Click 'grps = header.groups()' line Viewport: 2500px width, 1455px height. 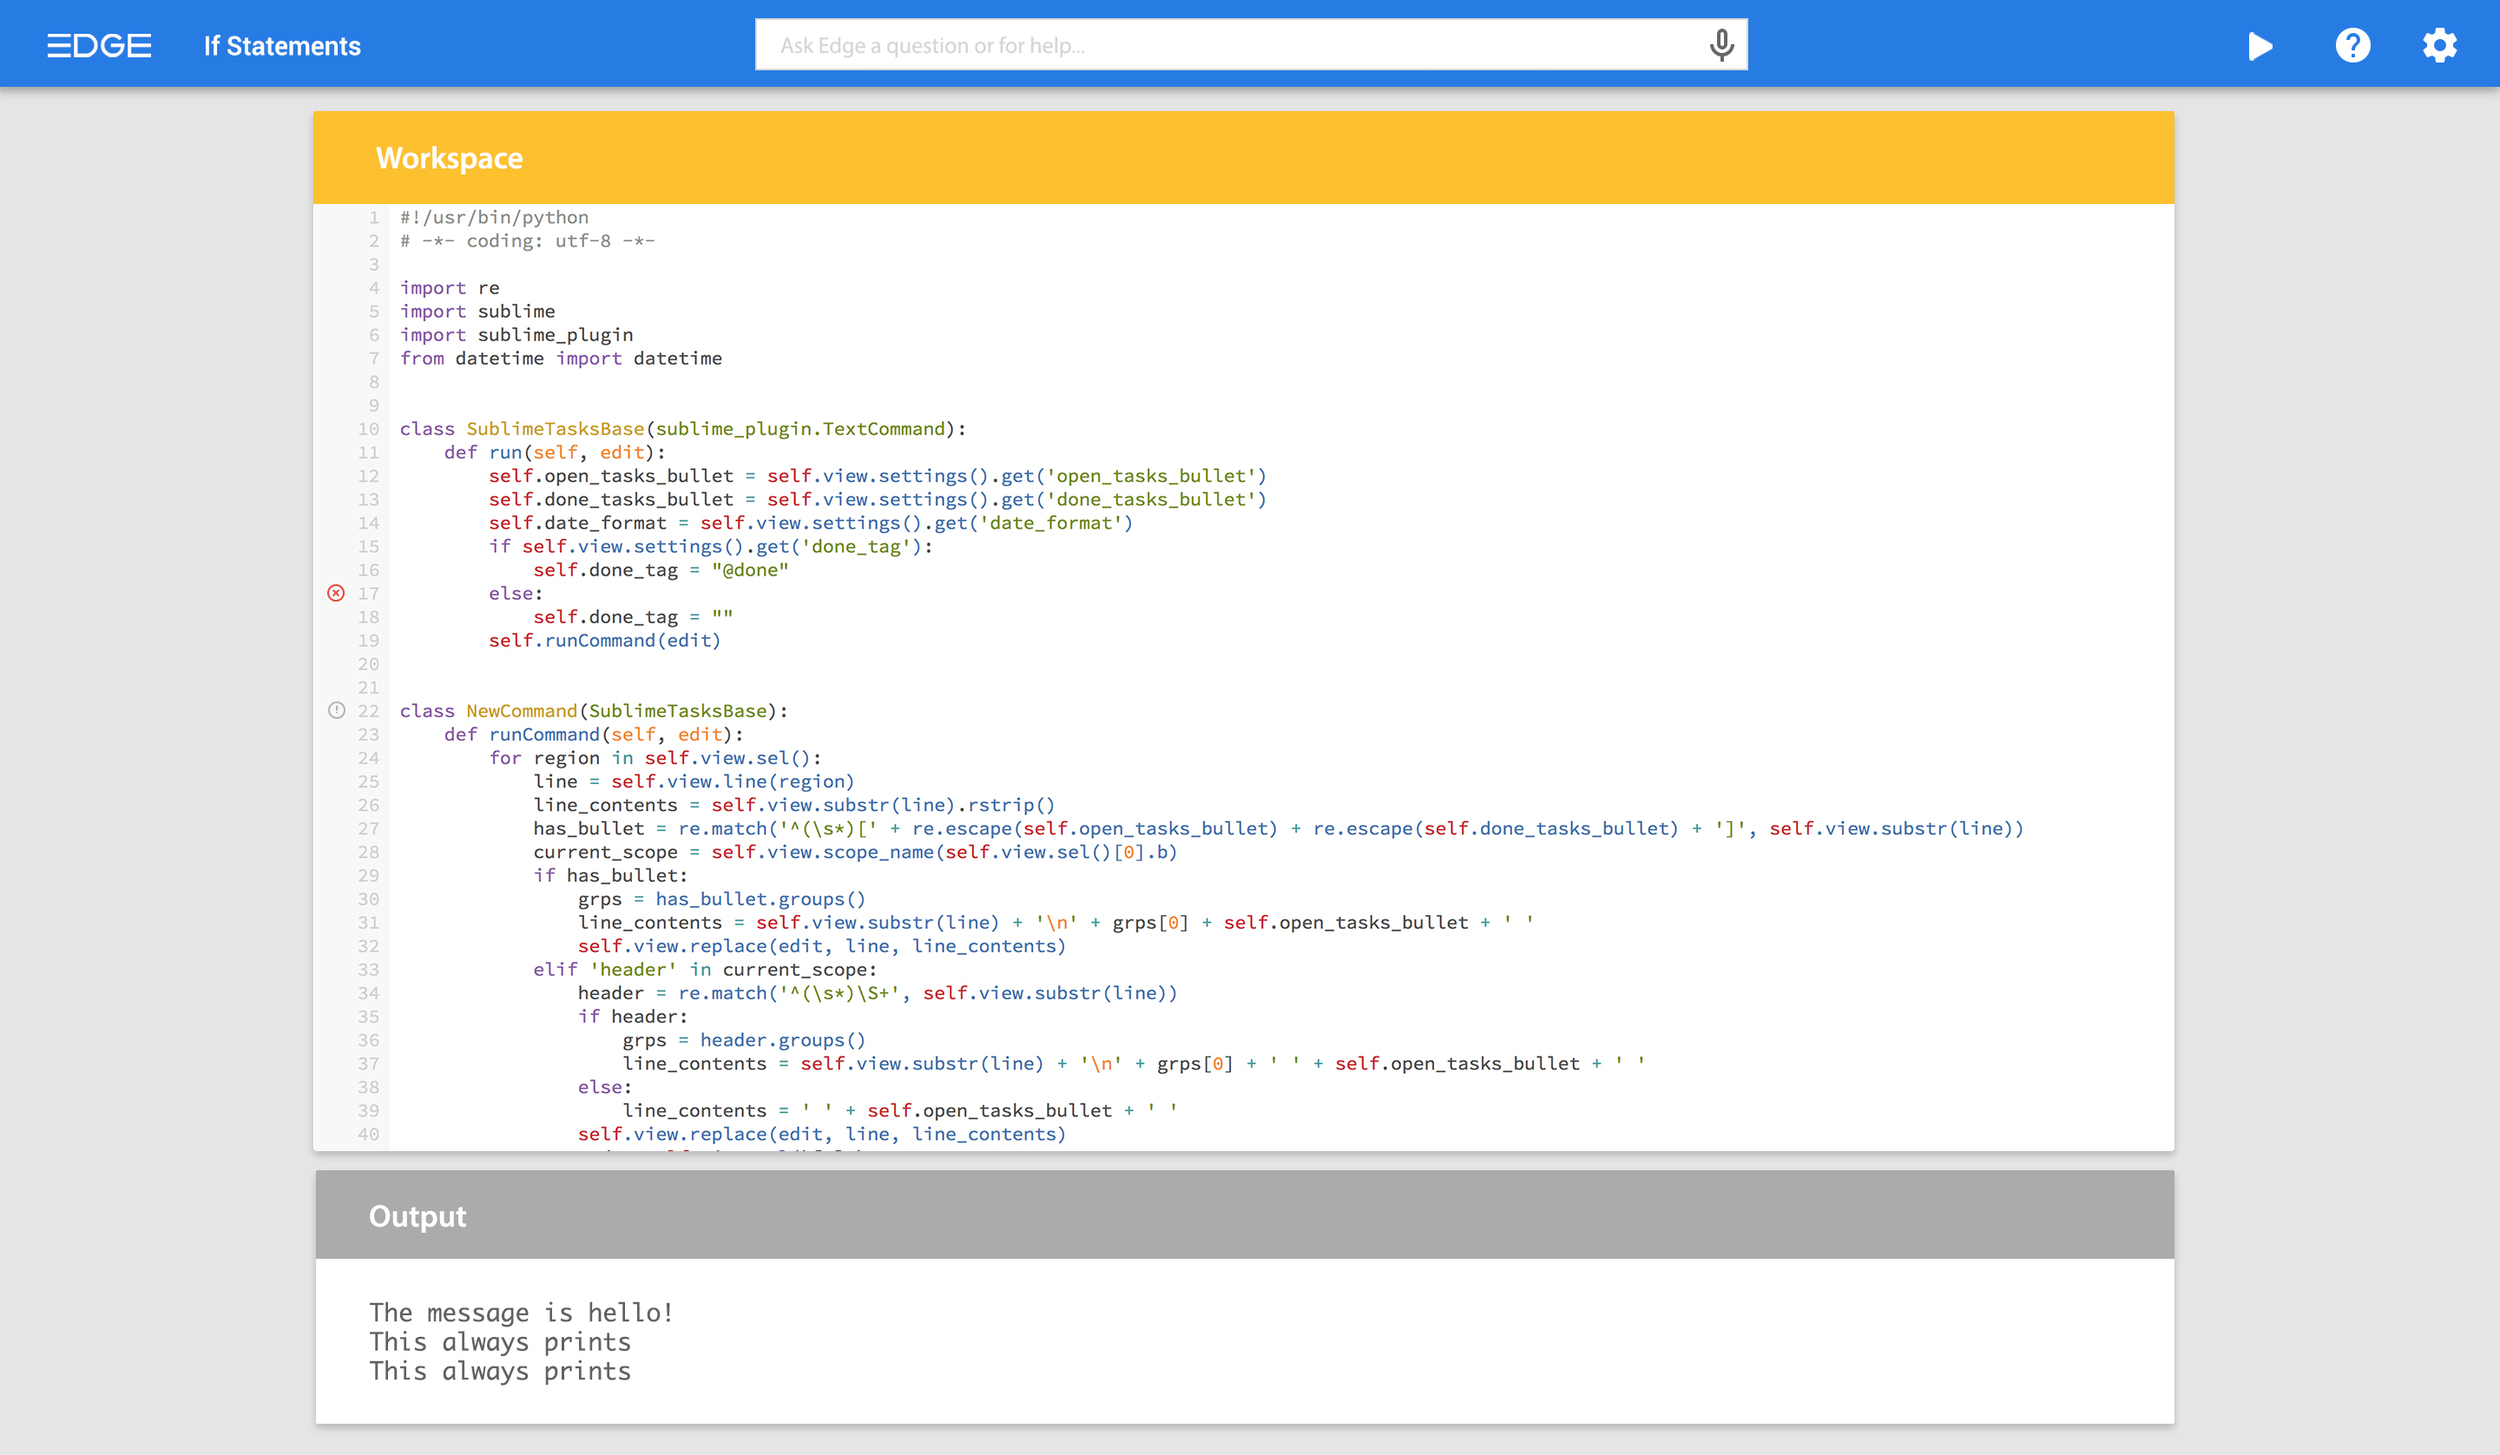(x=744, y=1040)
